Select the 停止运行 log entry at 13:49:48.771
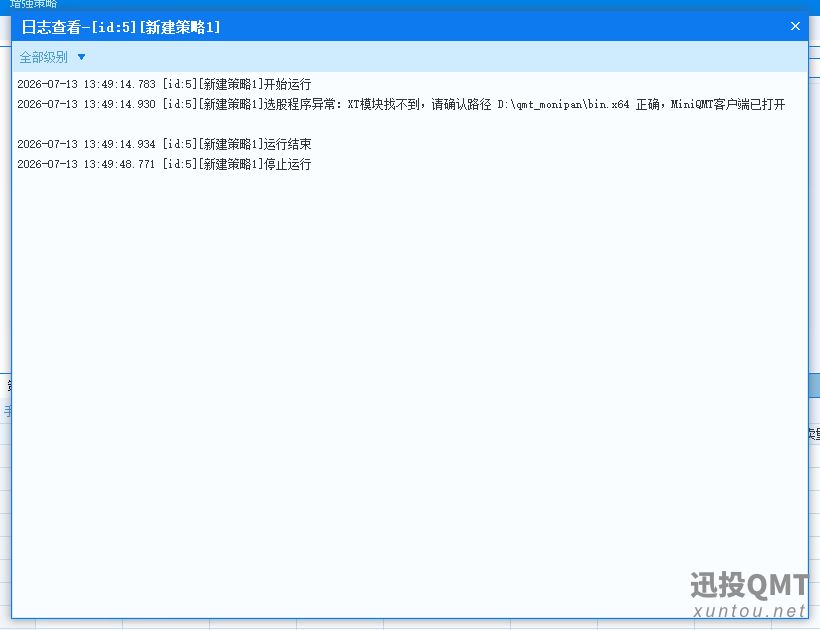The width and height of the screenshot is (820, 630). [164, 164]
